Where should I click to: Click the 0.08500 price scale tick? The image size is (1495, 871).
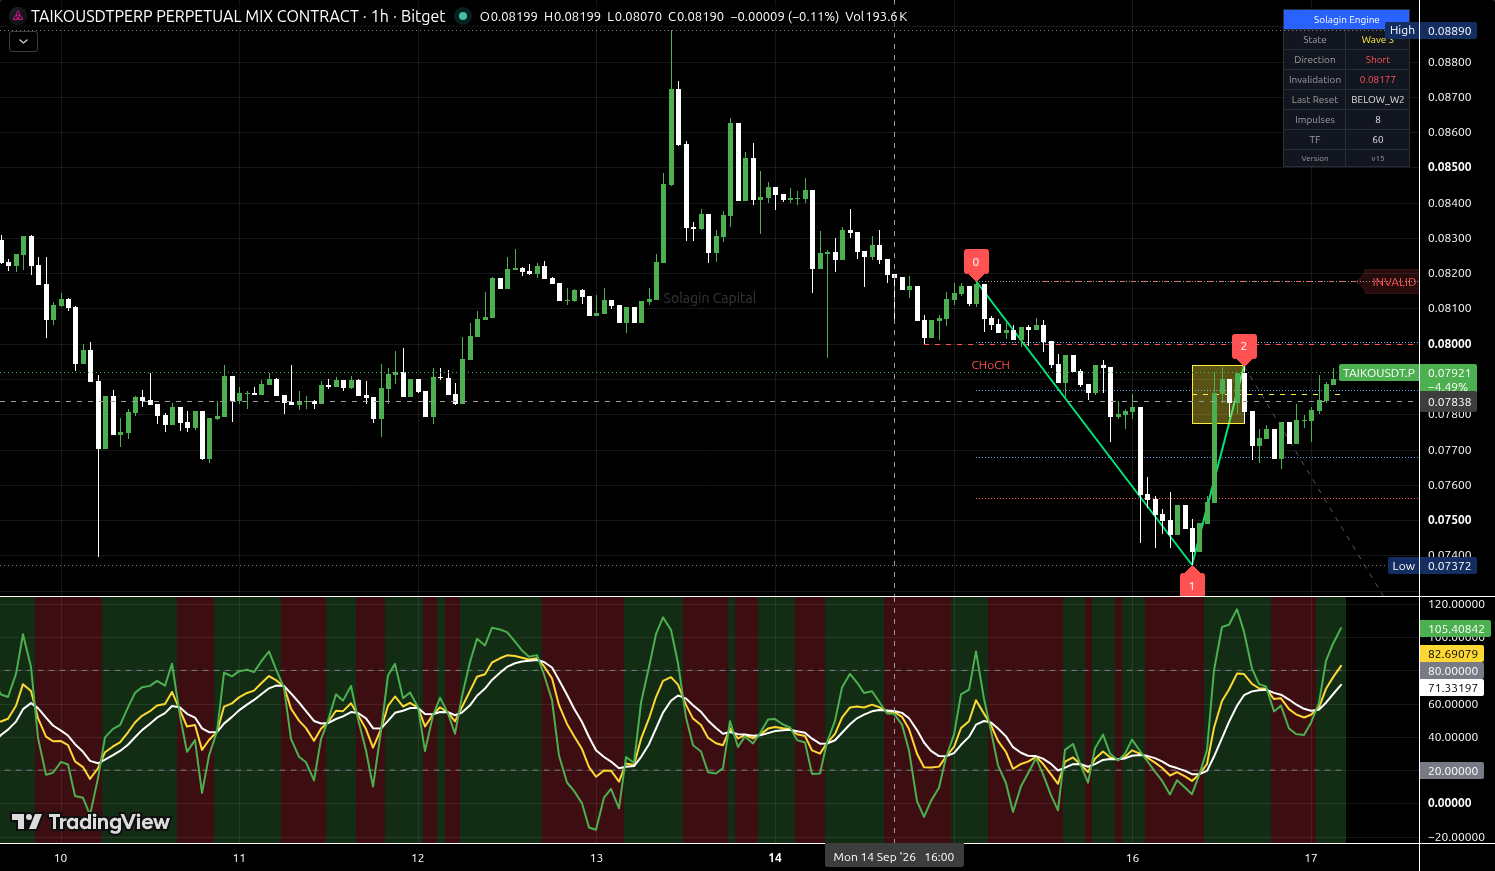[x=1449, y=167]
